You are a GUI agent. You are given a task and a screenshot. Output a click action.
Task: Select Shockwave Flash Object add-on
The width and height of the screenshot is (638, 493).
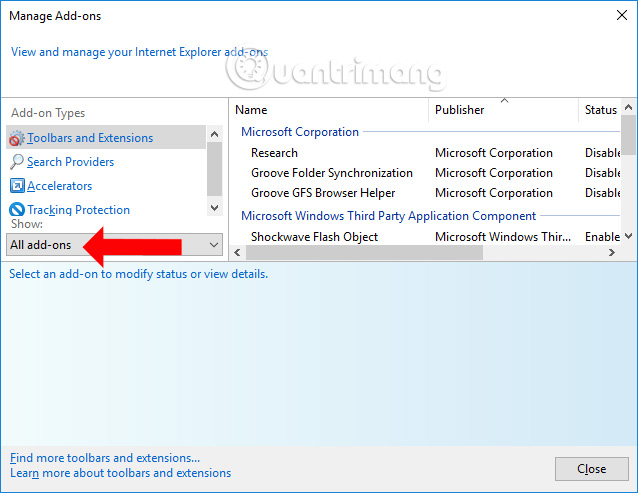click(x=426, y=237)
